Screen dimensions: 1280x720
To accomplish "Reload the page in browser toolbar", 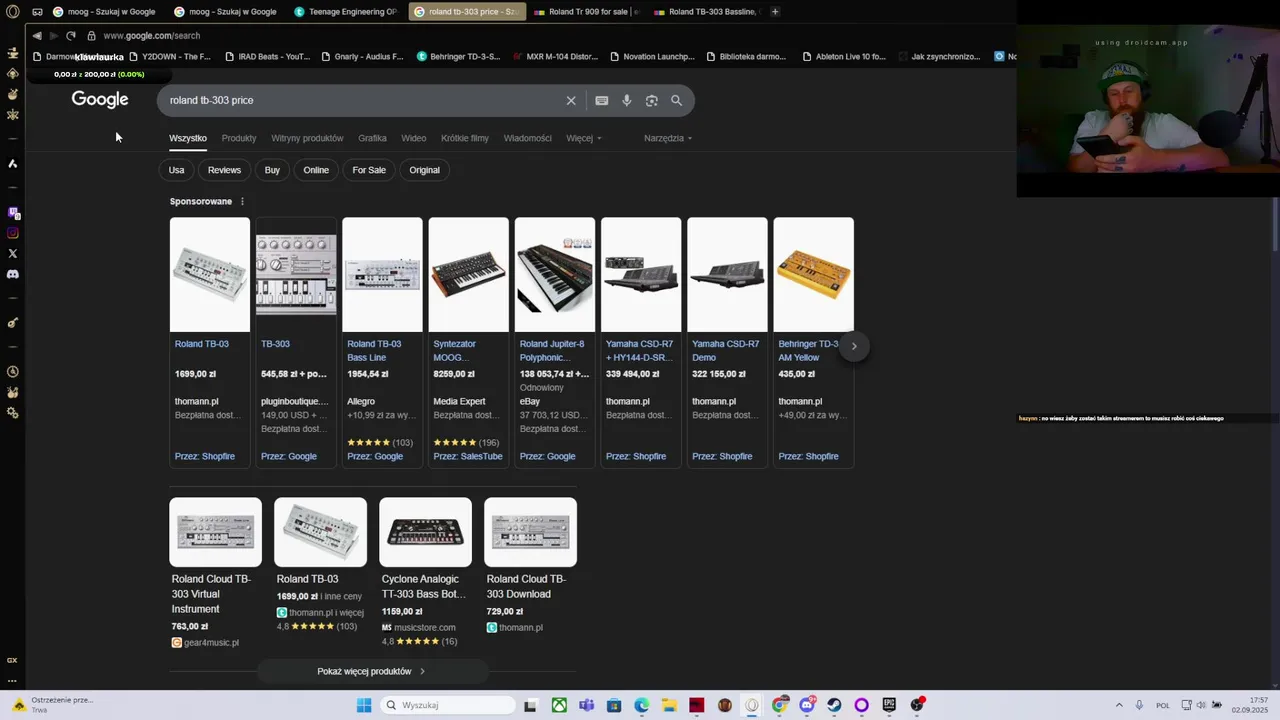I will pos(71,36).
